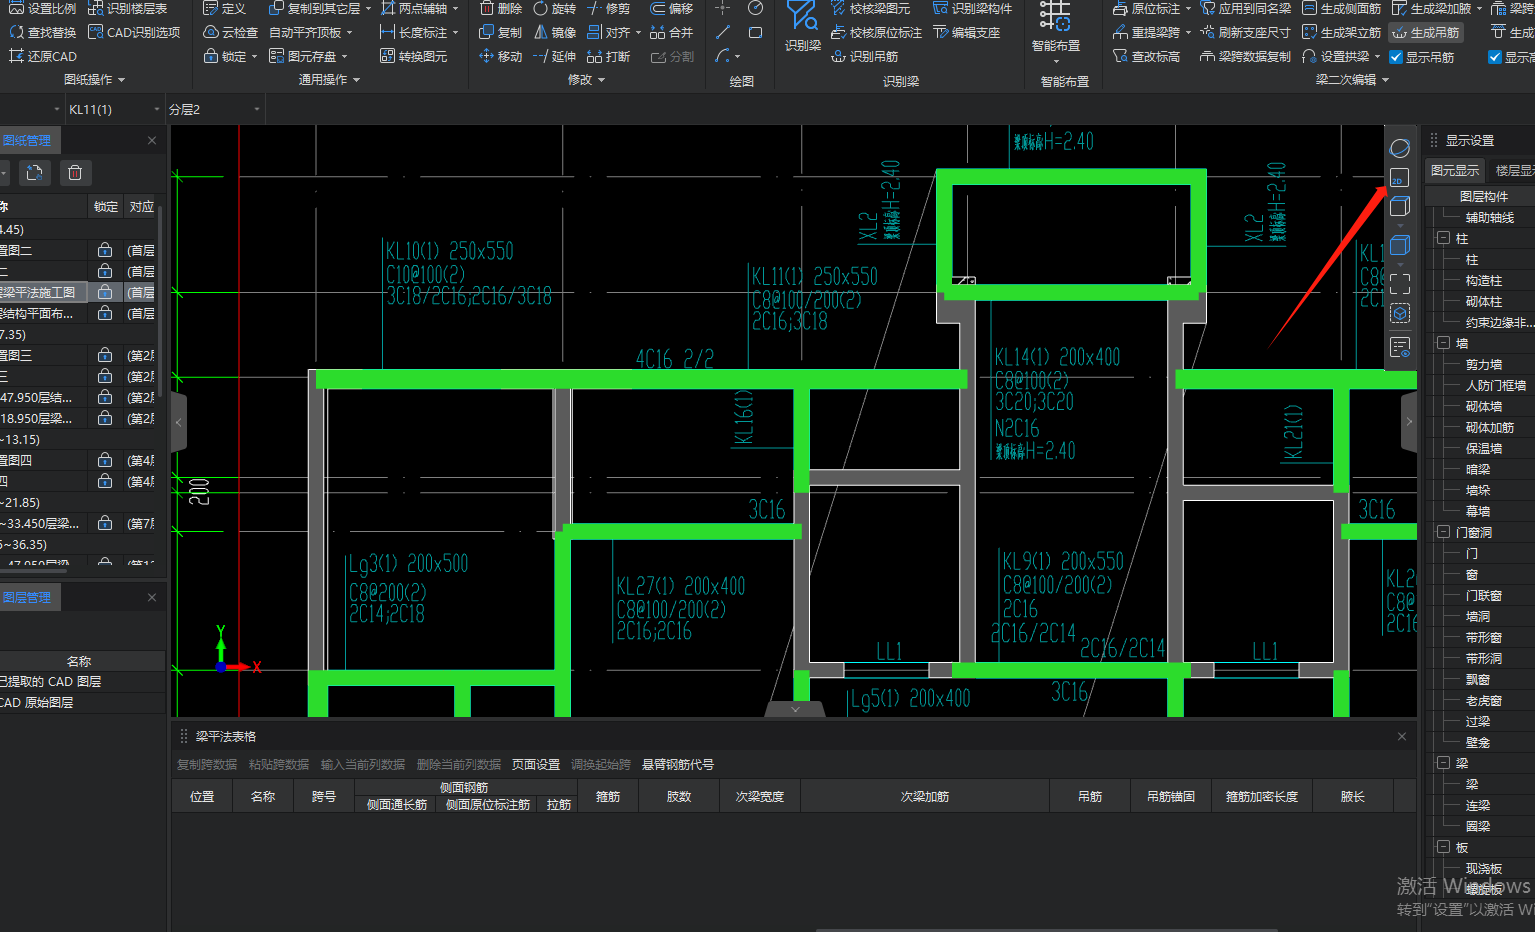1535x932 pixels.
Task: Select the 合并 merge tool
Action: tap(672, 32)
